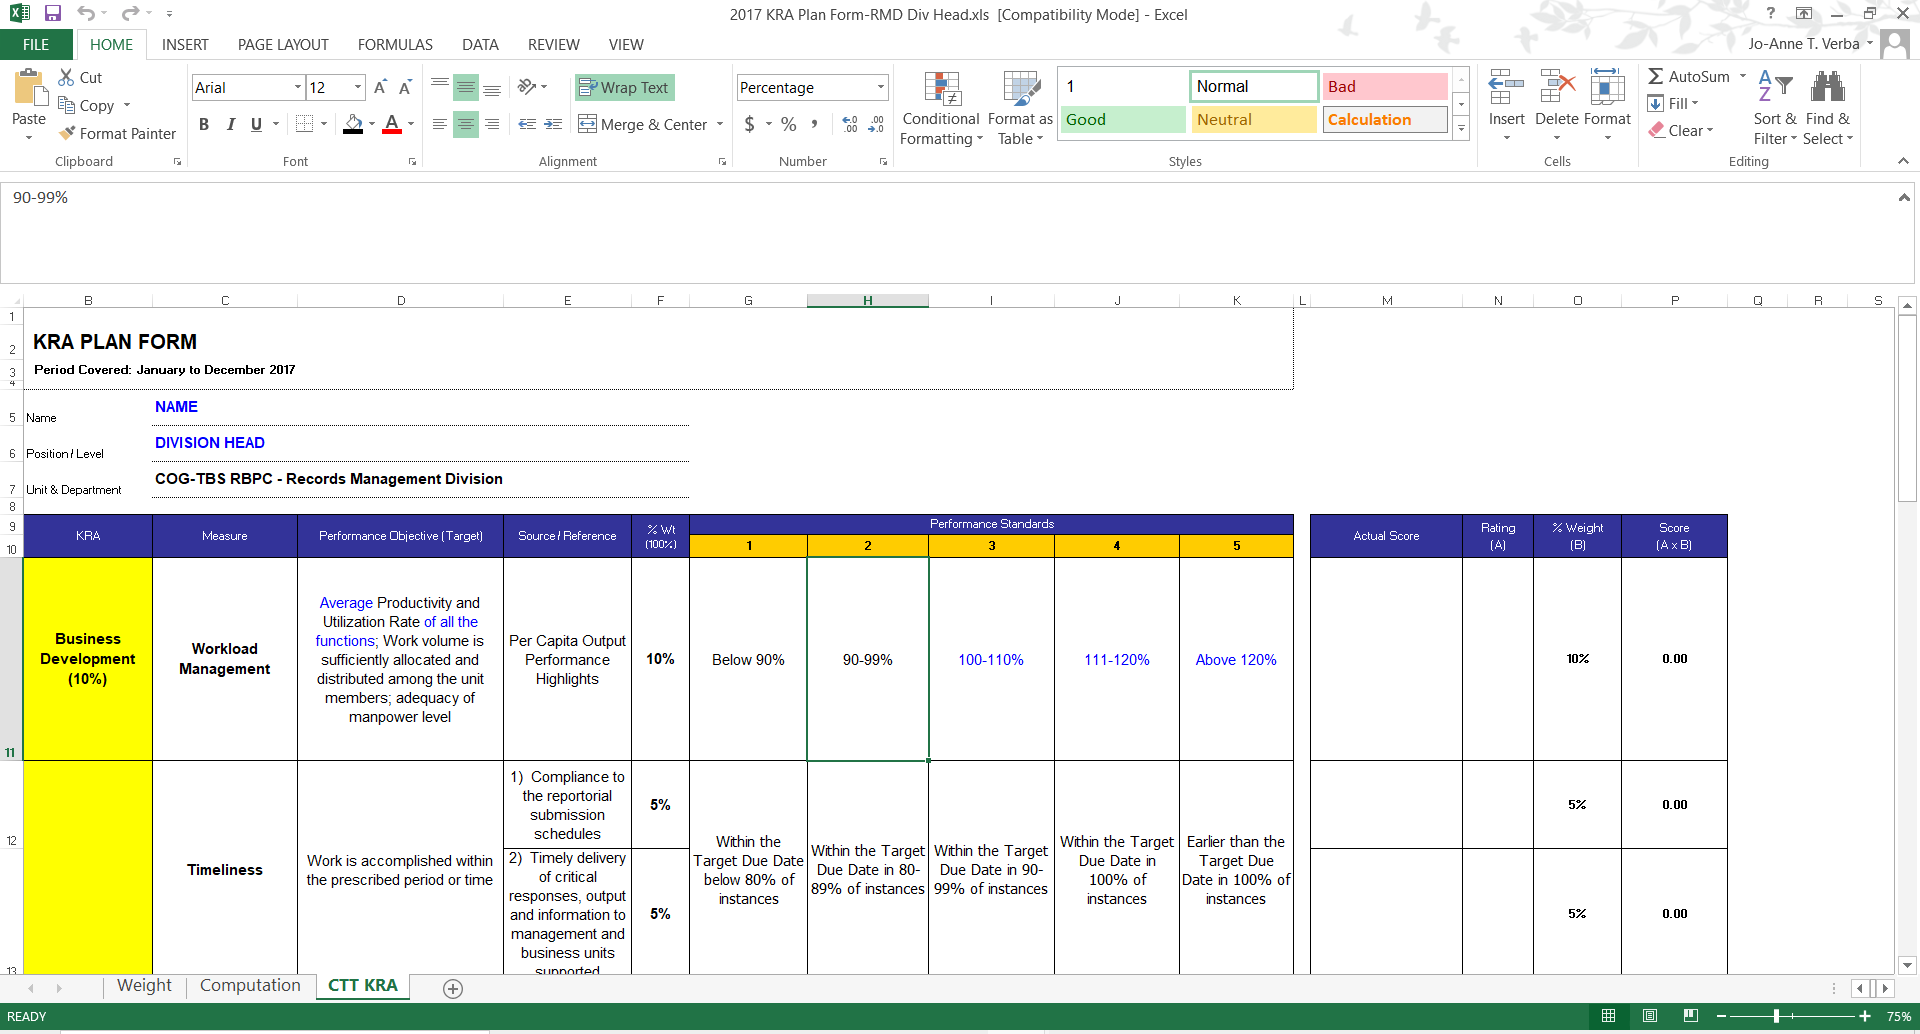Viewport: 1920px width, 1034px height.
Task: Click the zoom slider handle
Action: pos(1777,1016)
